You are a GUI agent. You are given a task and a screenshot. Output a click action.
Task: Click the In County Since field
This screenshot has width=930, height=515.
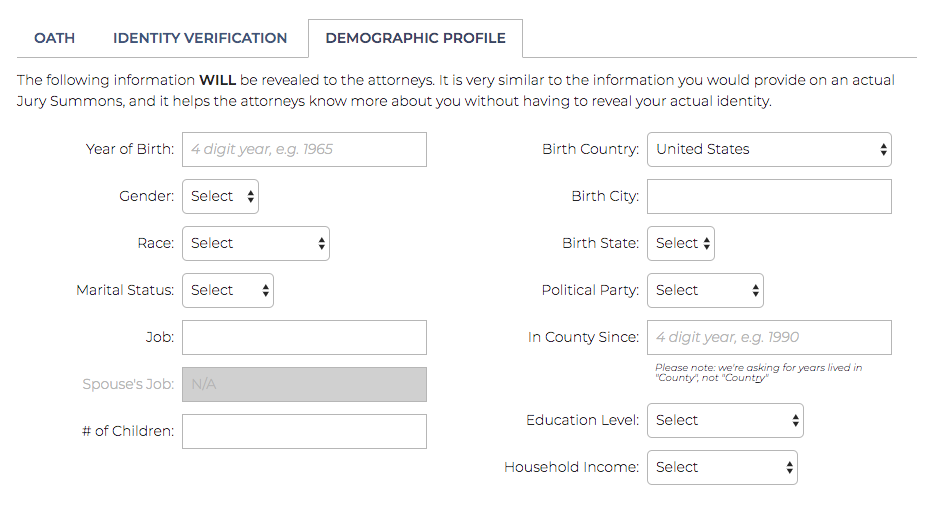pyautogui.click(x=769, y=337)
